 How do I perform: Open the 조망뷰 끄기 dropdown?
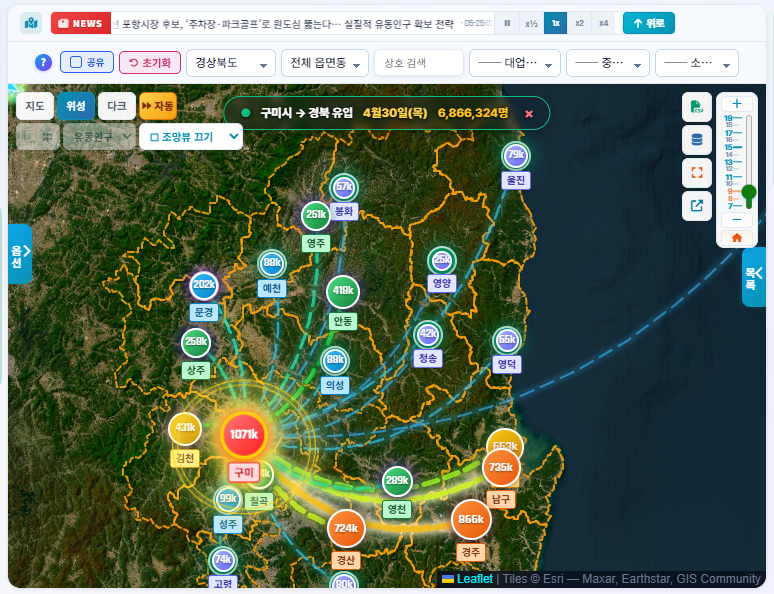tap(191, 137)
